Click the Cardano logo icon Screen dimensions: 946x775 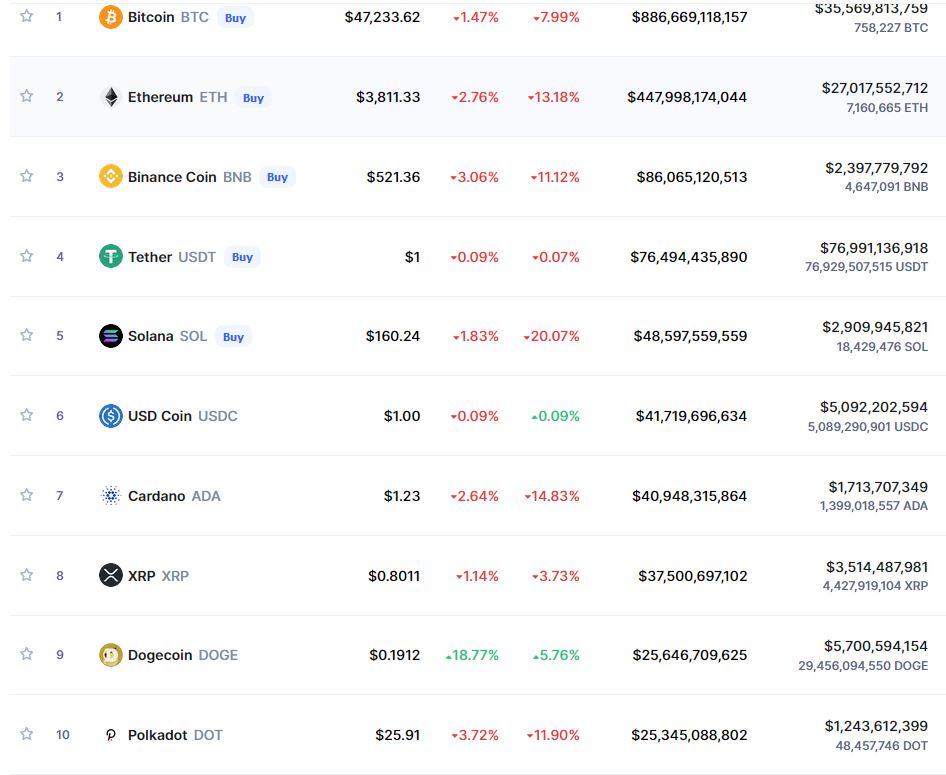111,495
